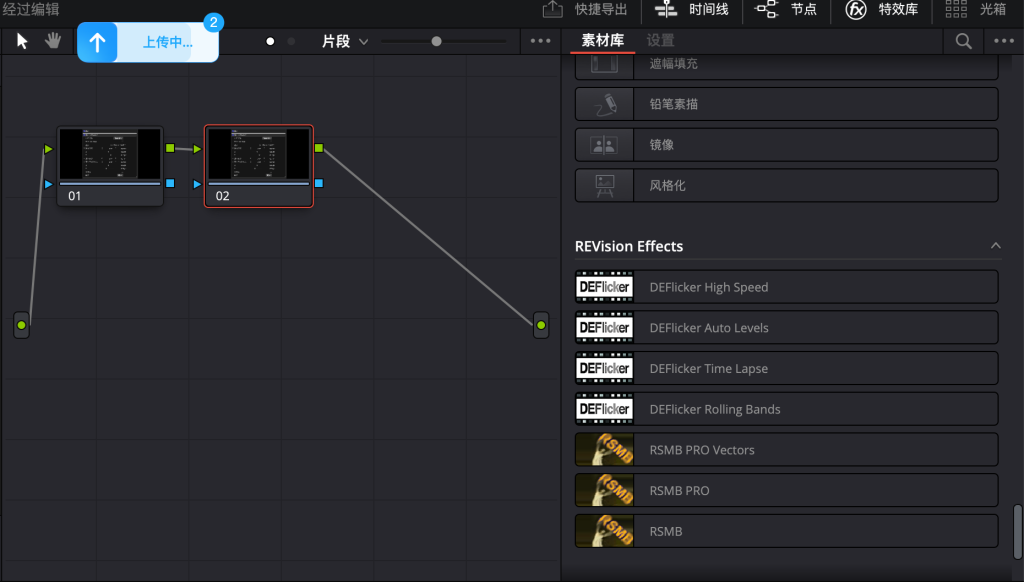
Task: Select the hand pan tool
Action: point(52,42)
